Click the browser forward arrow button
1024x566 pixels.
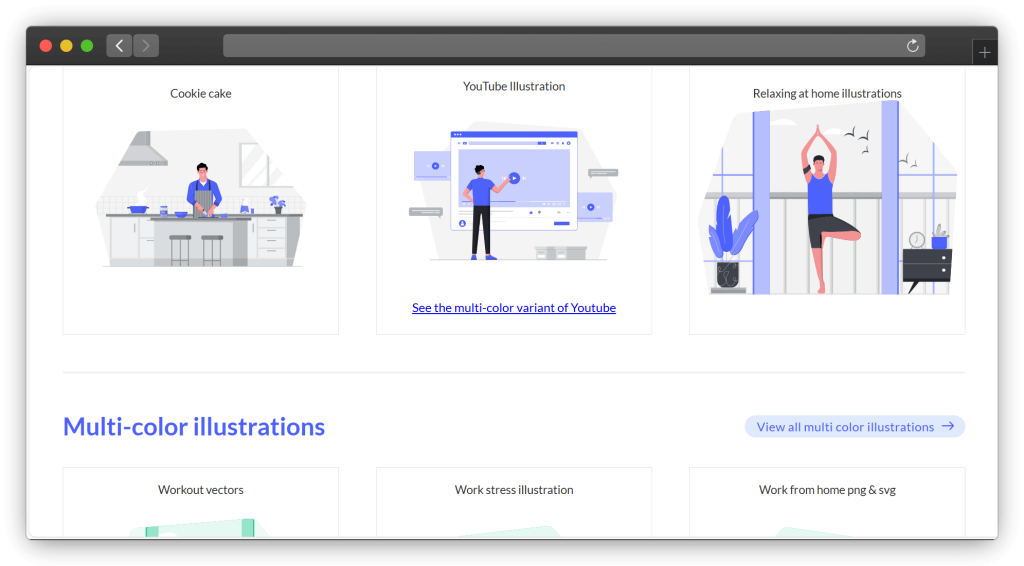(x=146, y=46)
